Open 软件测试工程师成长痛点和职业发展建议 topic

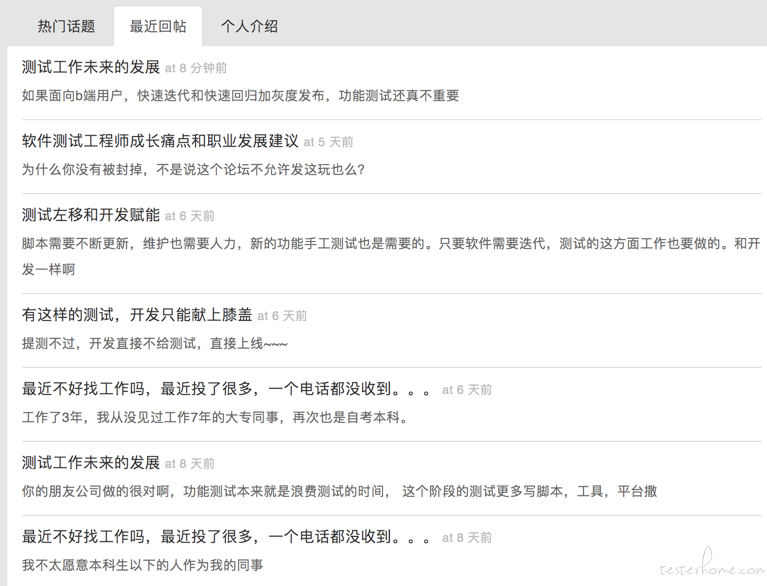[x=160, y=141]
